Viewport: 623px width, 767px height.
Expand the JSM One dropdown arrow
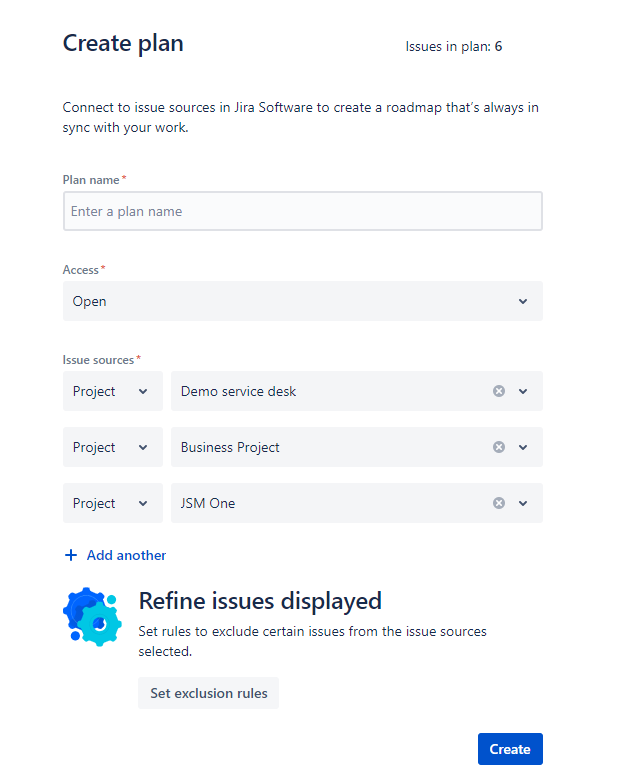coord(523,503)
